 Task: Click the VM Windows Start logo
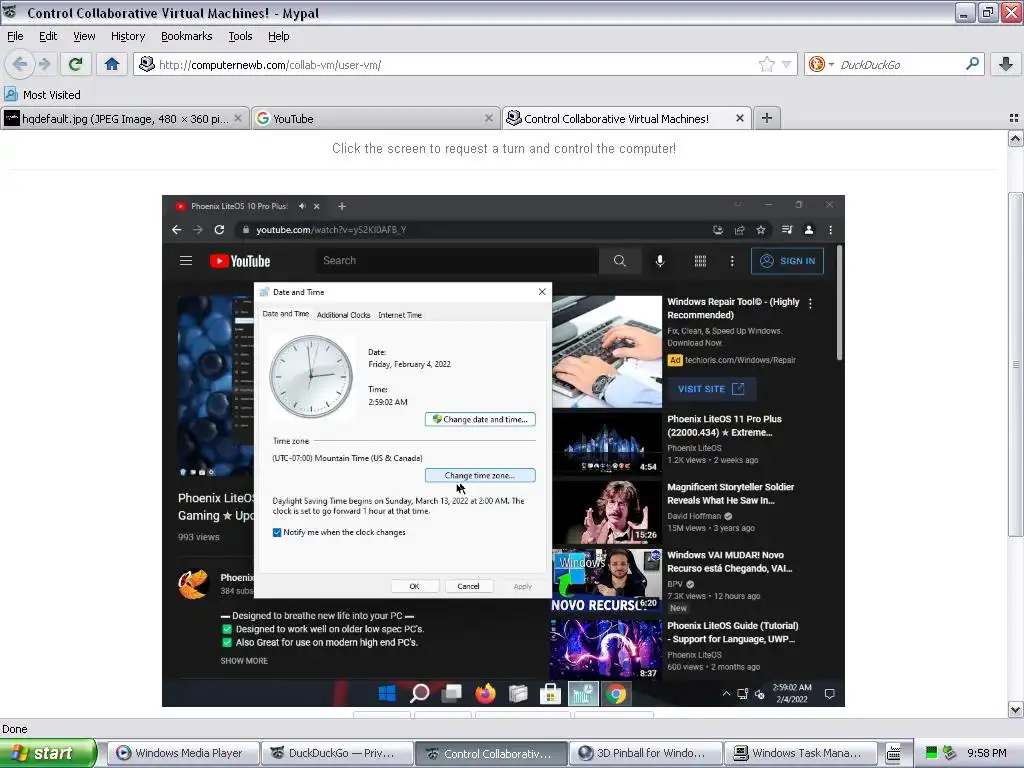point(387,693)
